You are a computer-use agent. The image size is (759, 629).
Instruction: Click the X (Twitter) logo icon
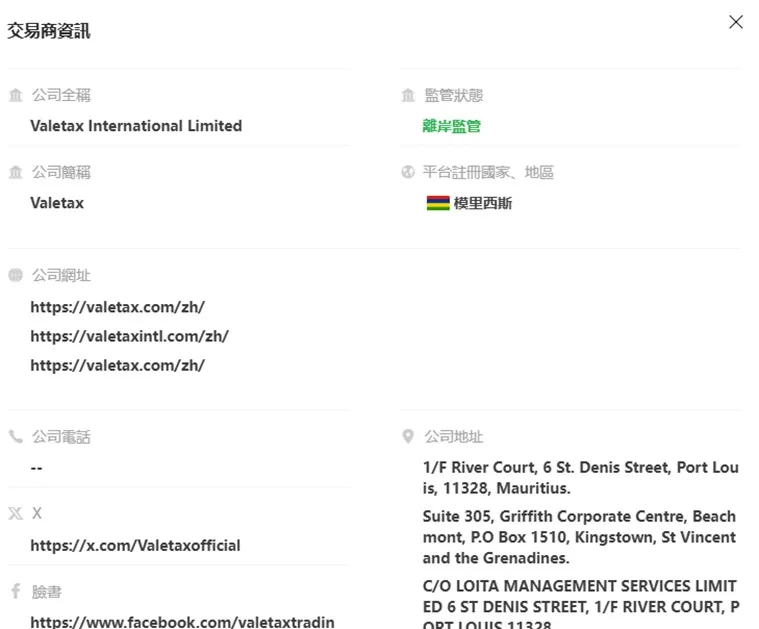[x=15, y=513]
